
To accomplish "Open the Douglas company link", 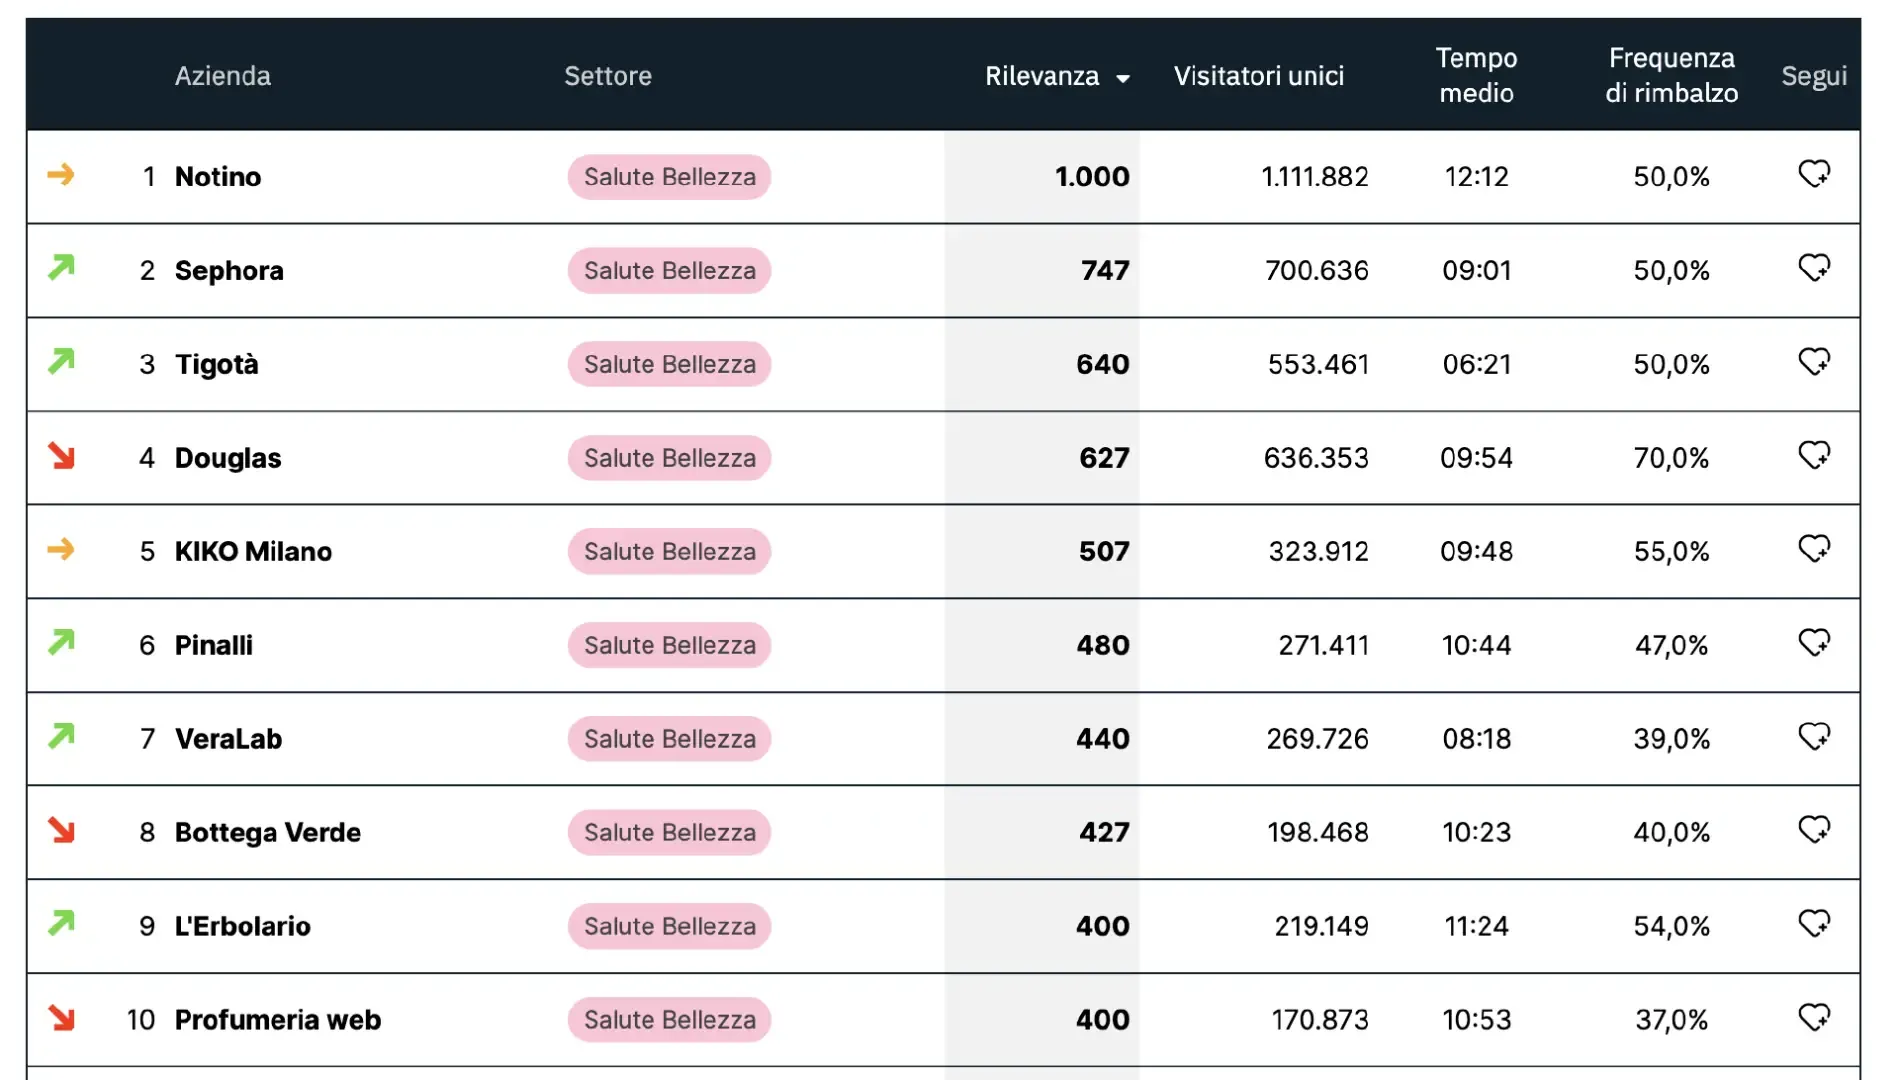I will (228, 458).
